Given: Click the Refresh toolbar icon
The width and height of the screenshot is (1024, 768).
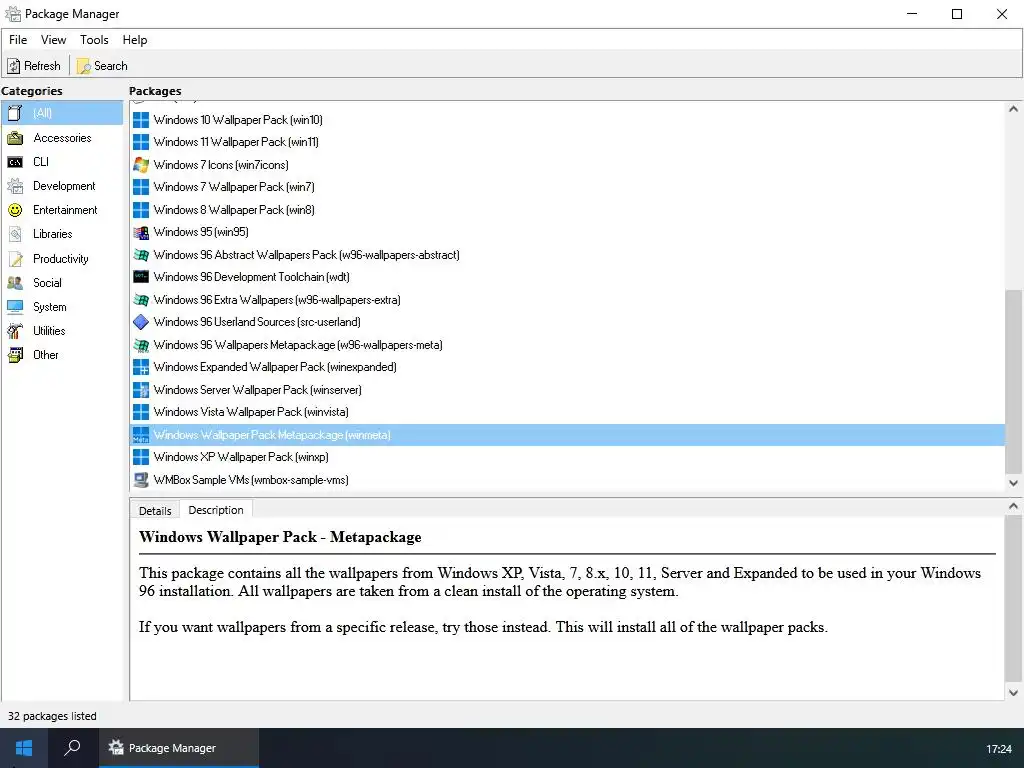Looking at the screenshot, I should [x=13, y=66].
